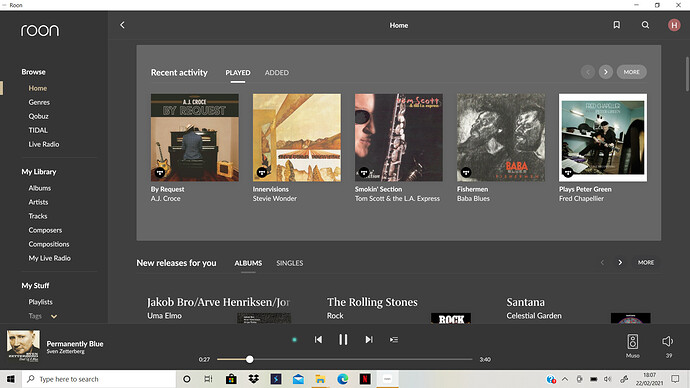Open Task View in taskbar
The width and height of the screenshot is (690, 388).
(x=208, y=379)
